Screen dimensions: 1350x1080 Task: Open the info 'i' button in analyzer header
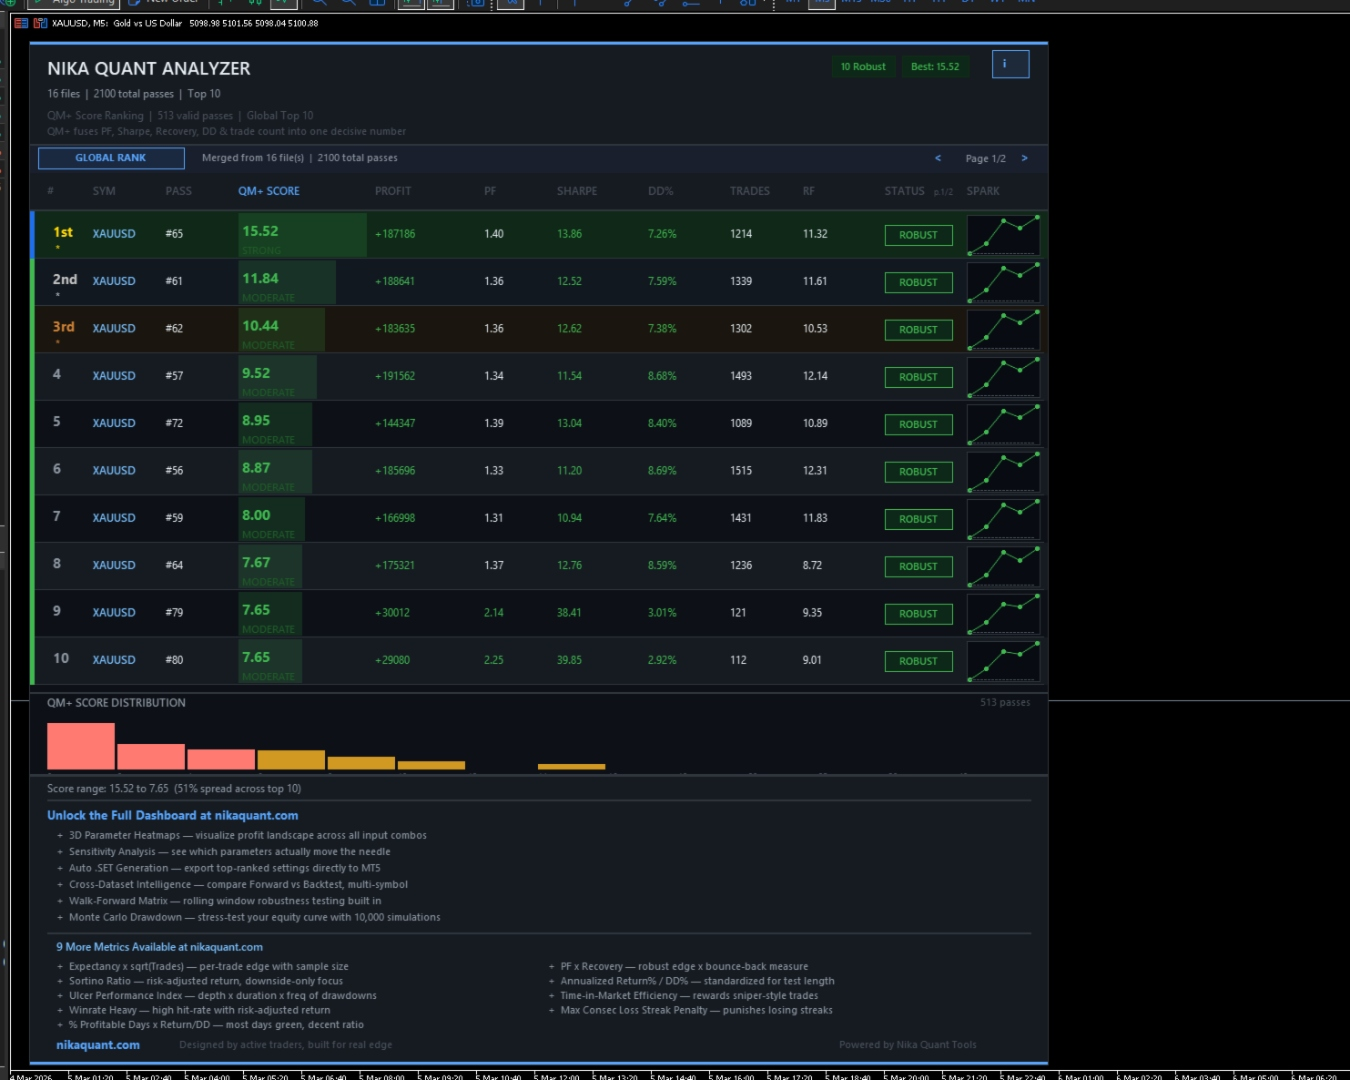1010,64
